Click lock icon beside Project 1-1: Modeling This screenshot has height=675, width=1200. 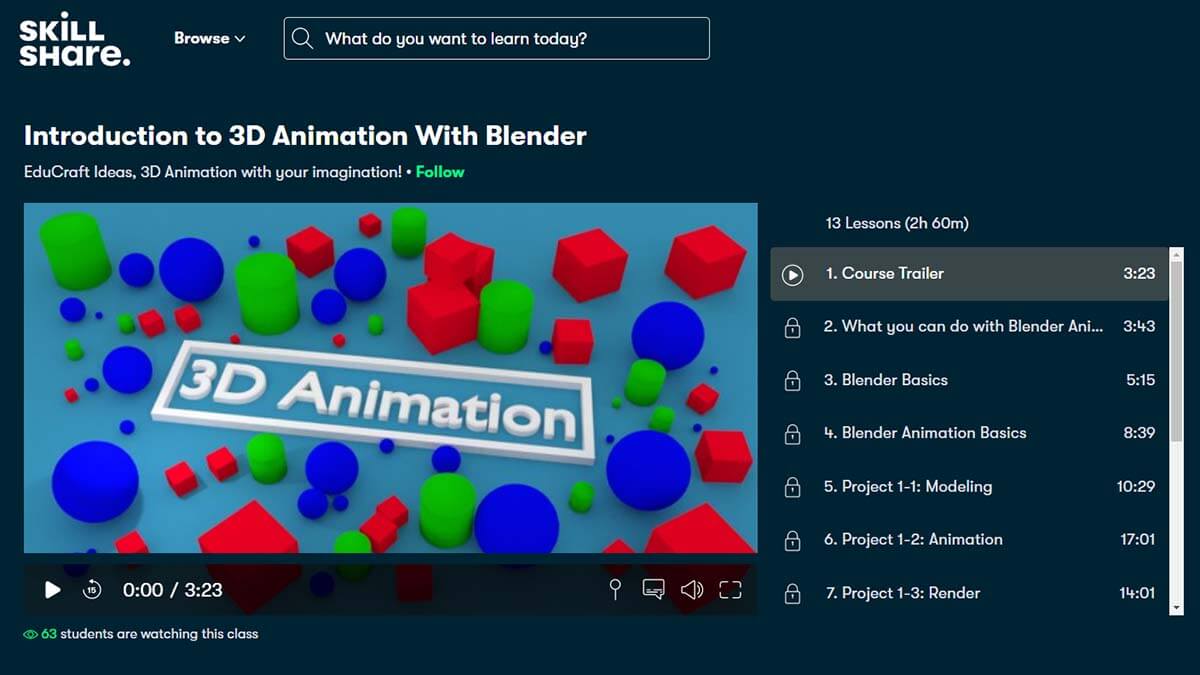[792, 487]
